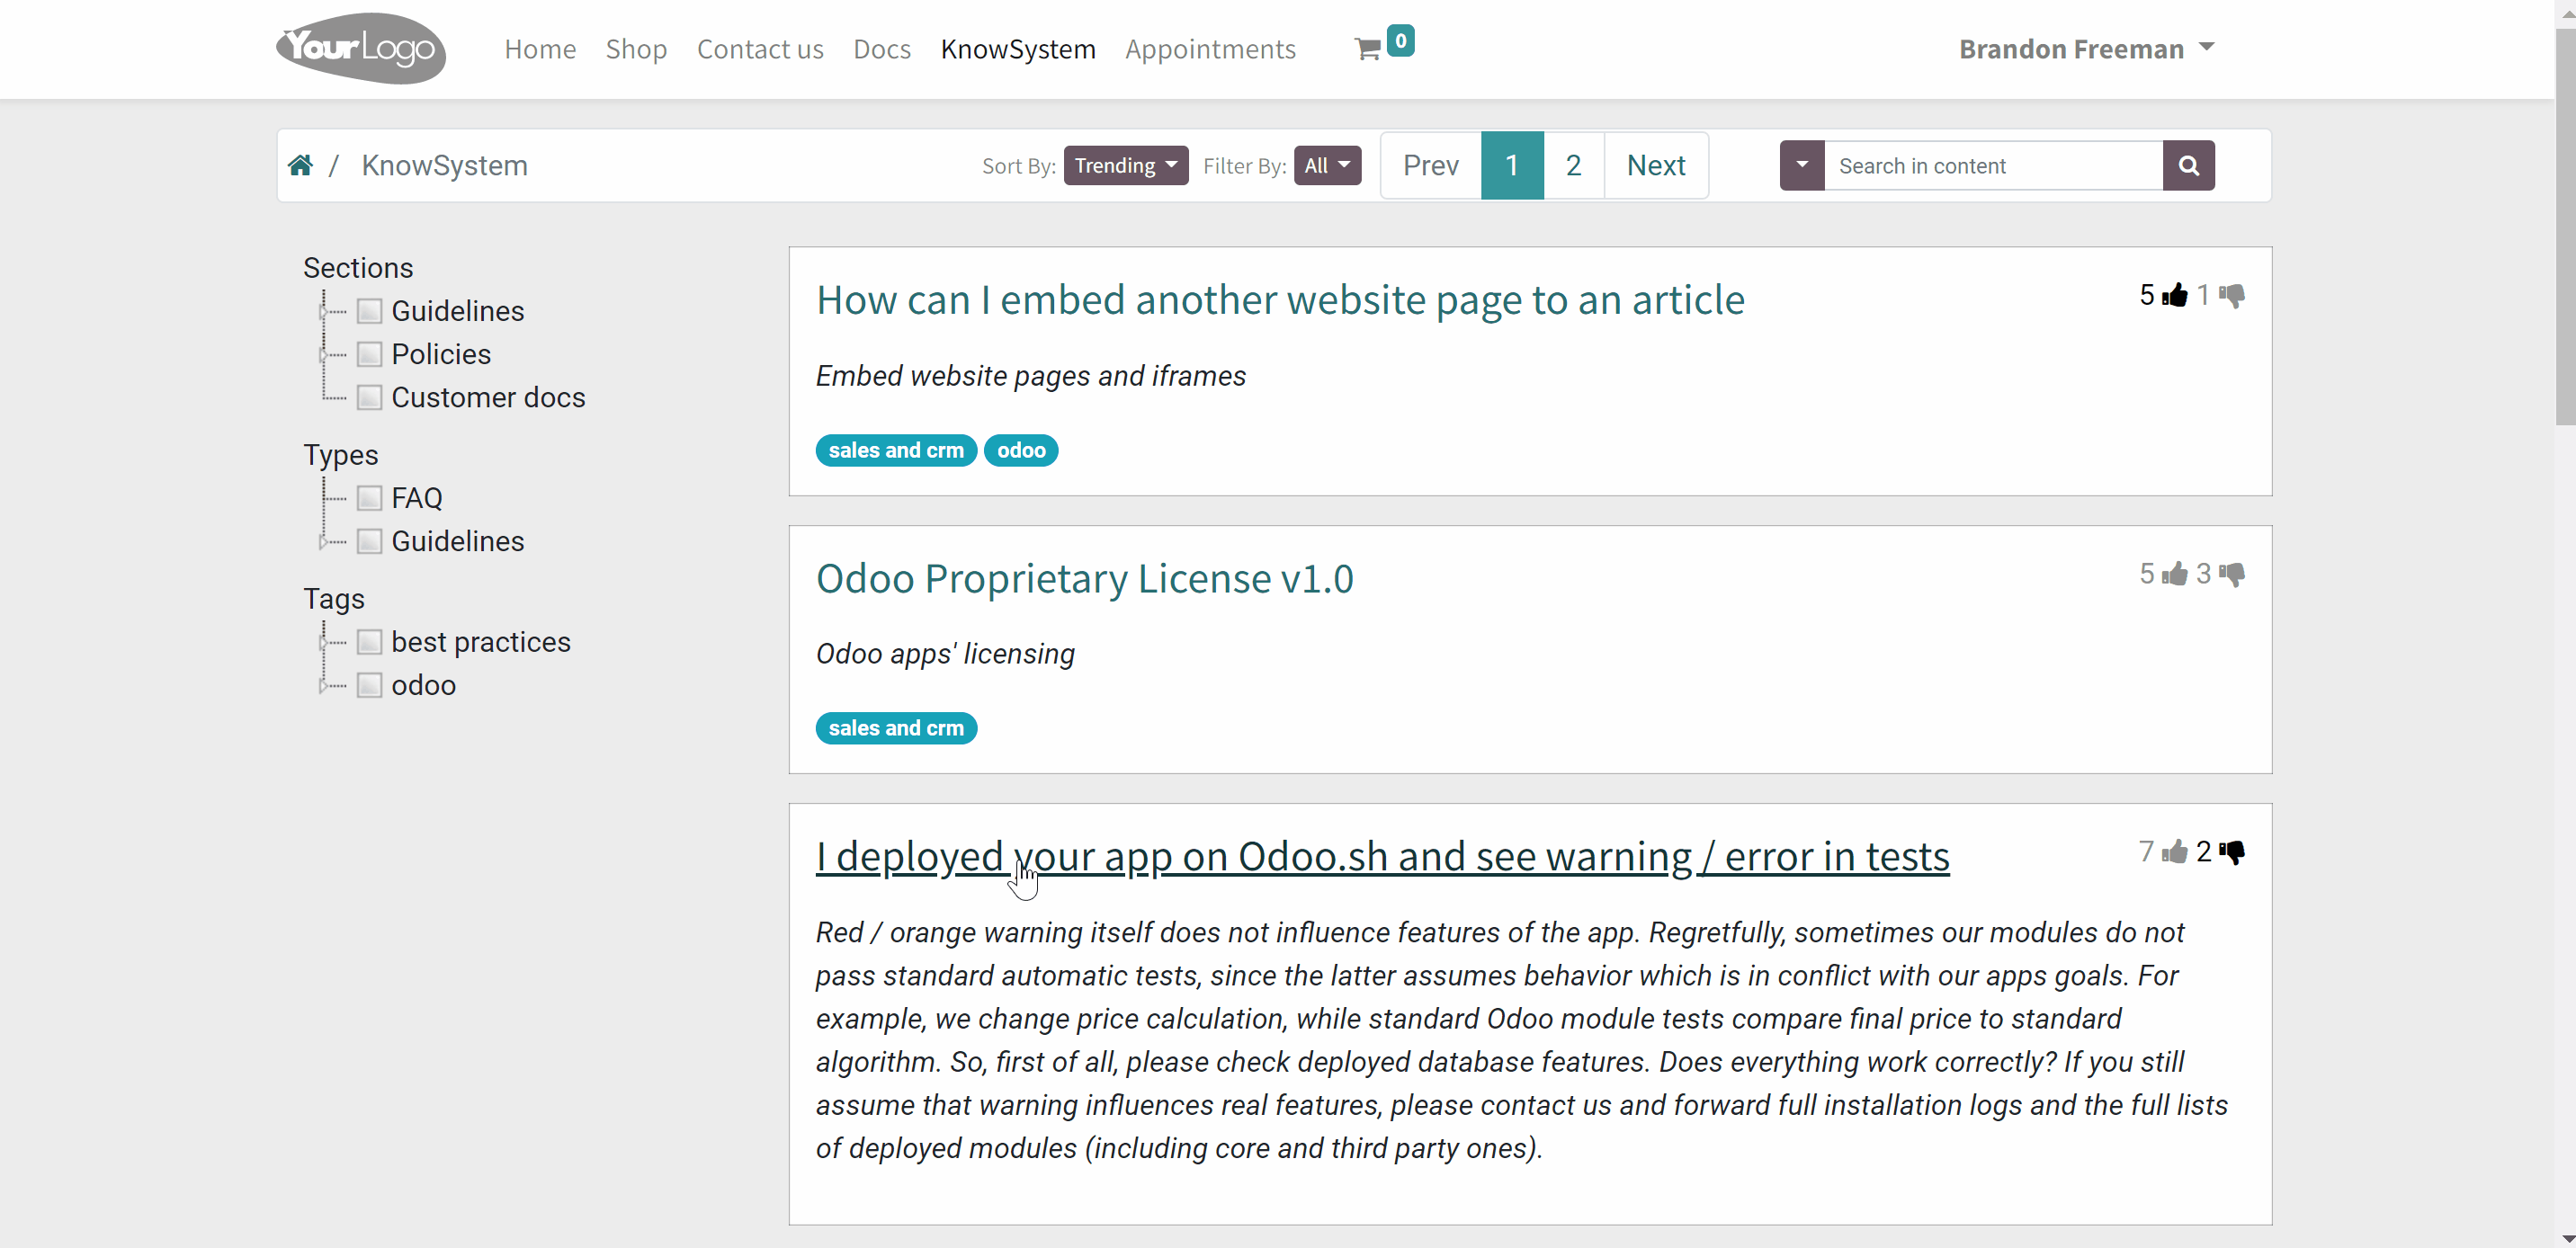
Task: Go to the Home menu
Action: (540, 48)
